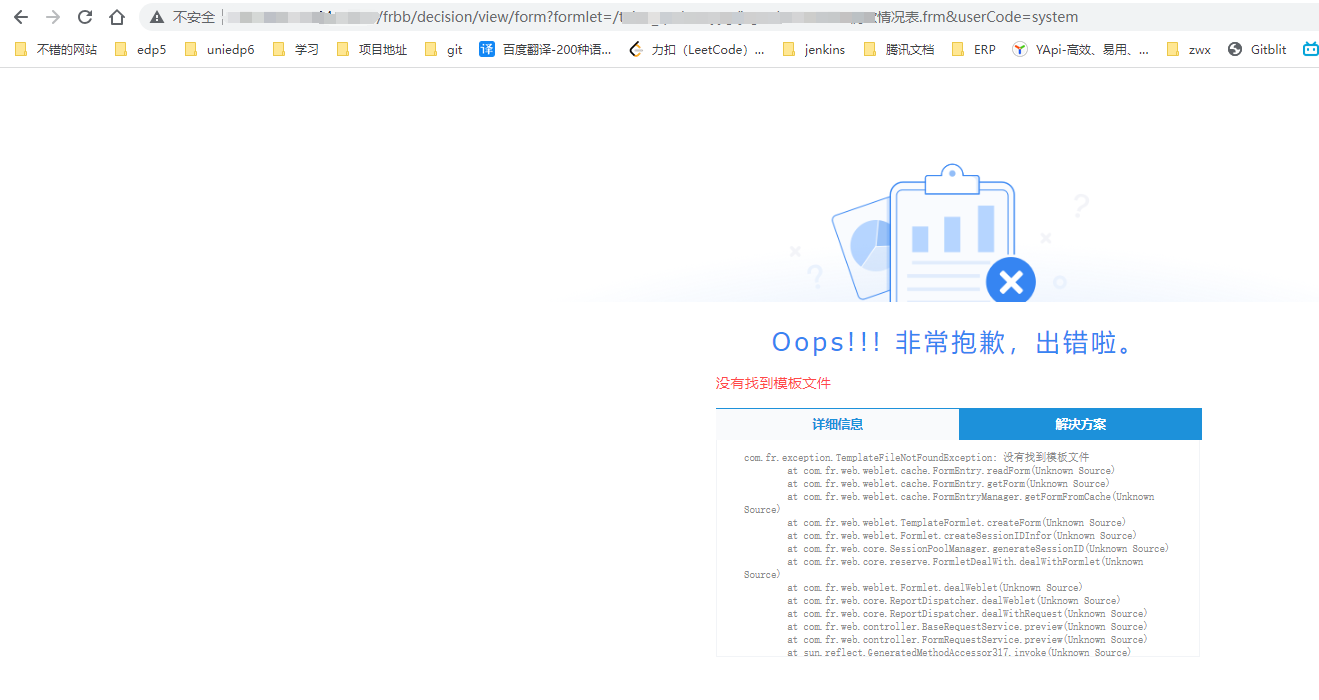This screenshot has height=700, width=1319.
Task: Reload the current page
Action: pyautogui.click(x=85, y=17)
